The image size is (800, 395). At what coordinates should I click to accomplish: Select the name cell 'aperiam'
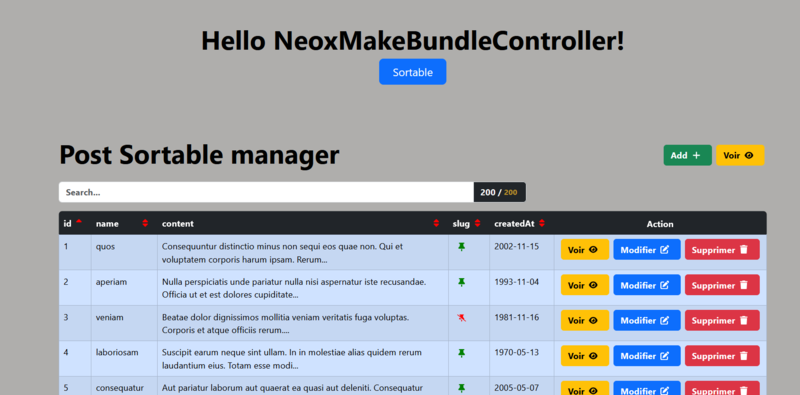point(111,282)
